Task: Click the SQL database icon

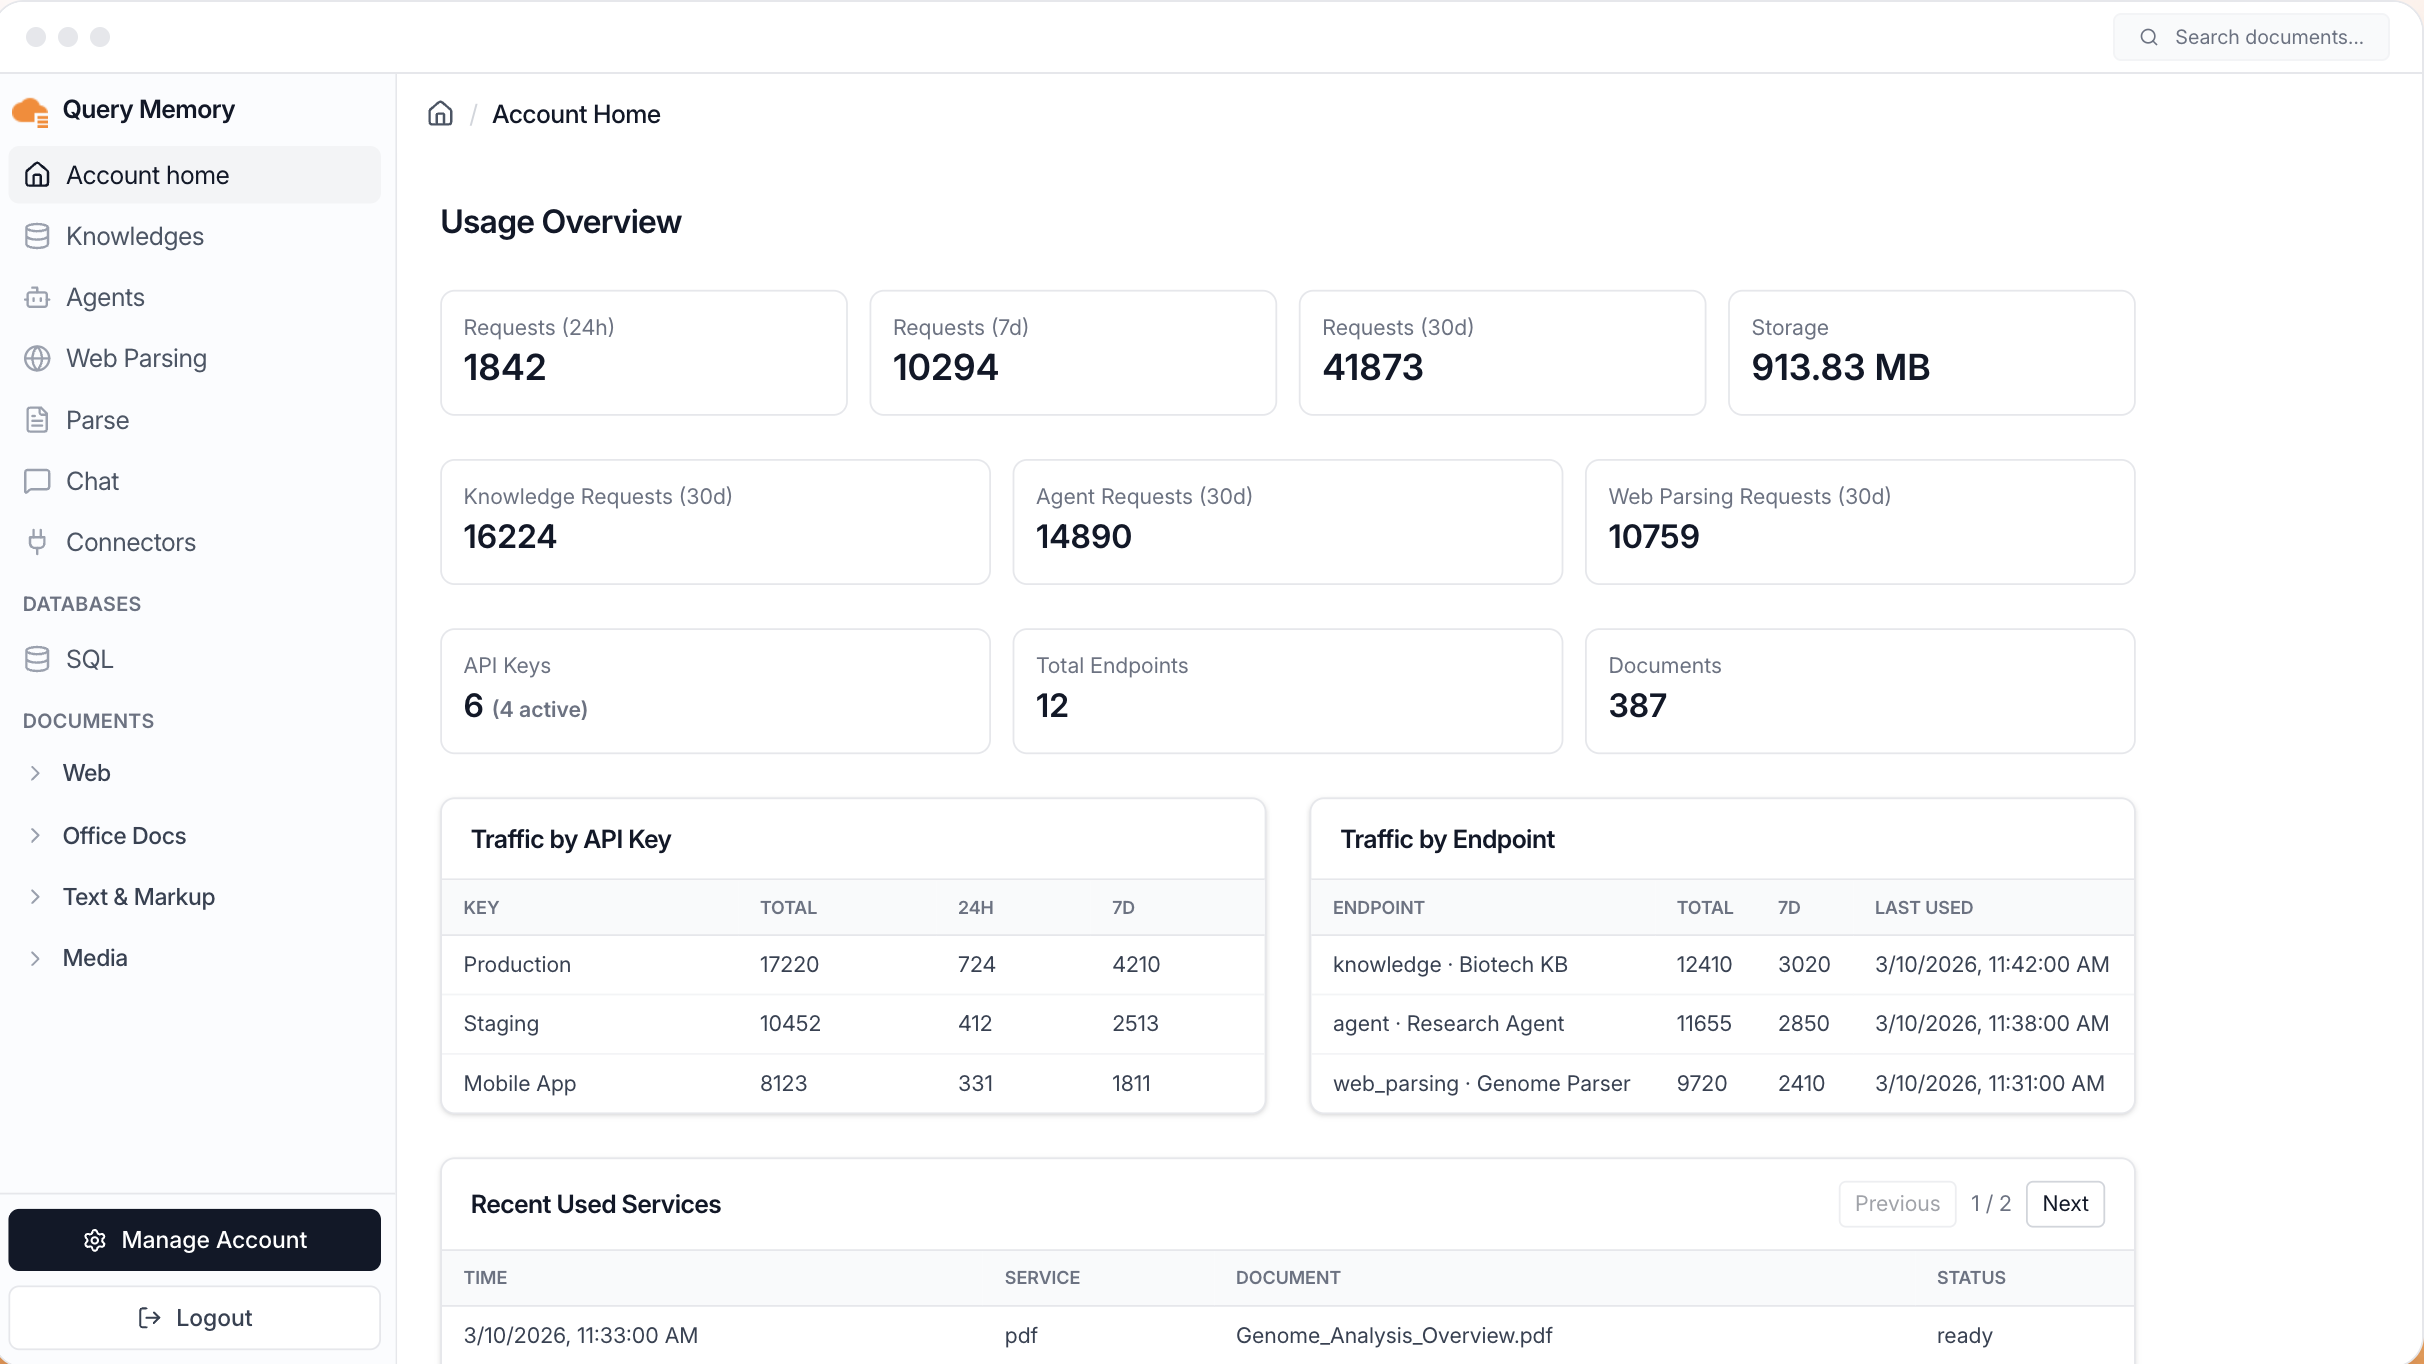Action: 37,659
